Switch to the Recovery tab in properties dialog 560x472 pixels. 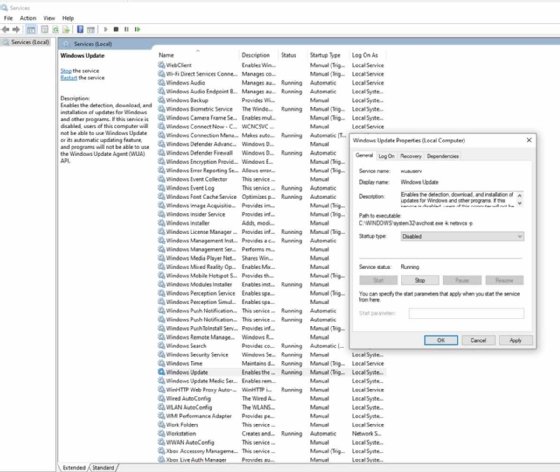[x=411, y=156]
